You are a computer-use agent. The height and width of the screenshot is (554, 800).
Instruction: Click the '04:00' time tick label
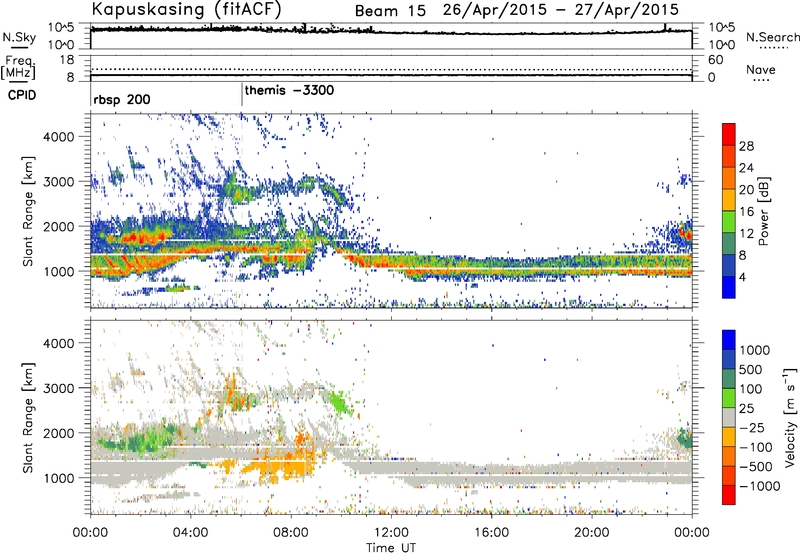point(191,533)
